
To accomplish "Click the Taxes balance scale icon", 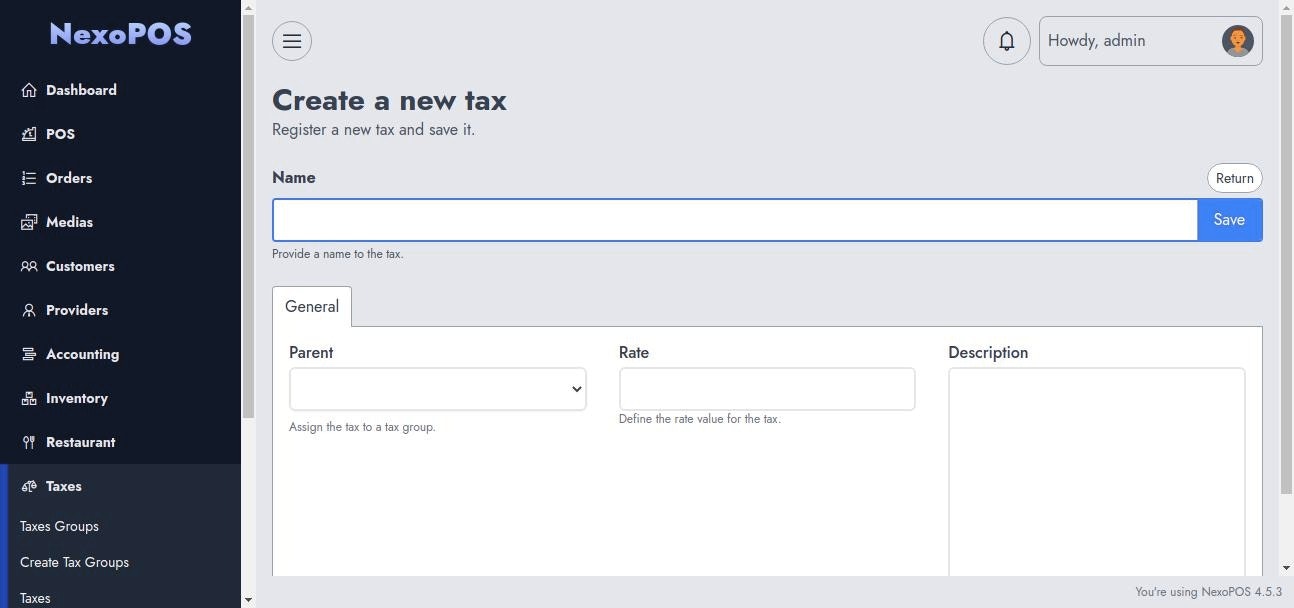I will (29, 486).
